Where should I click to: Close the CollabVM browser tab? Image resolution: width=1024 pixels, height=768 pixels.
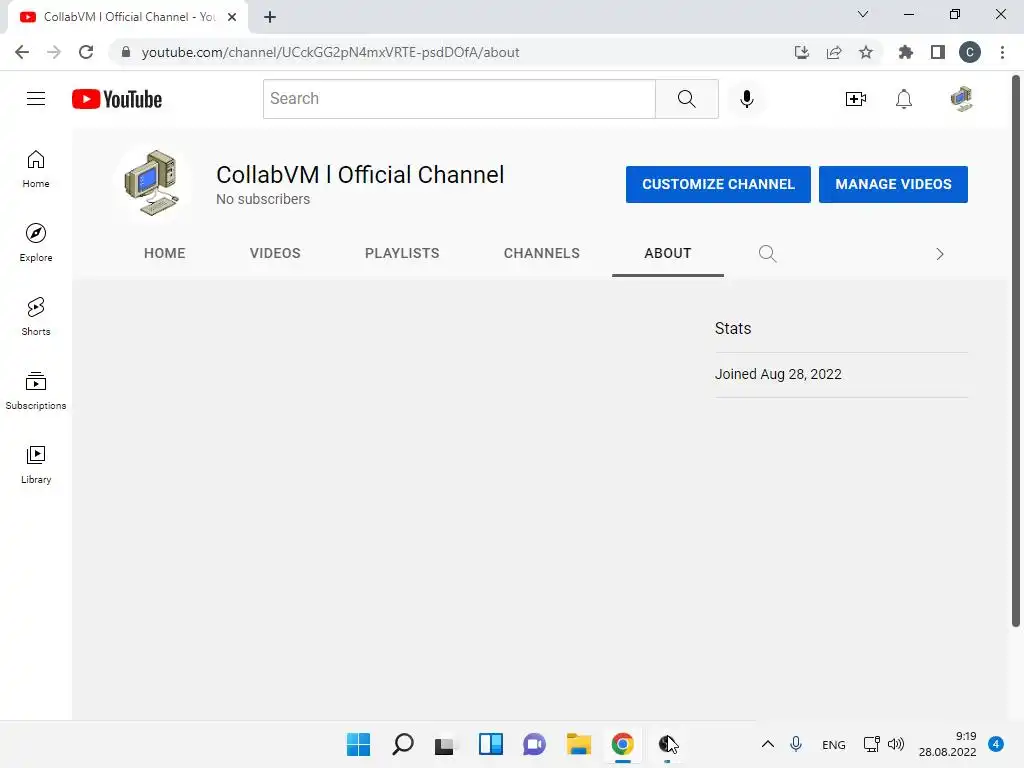point(232,17)
